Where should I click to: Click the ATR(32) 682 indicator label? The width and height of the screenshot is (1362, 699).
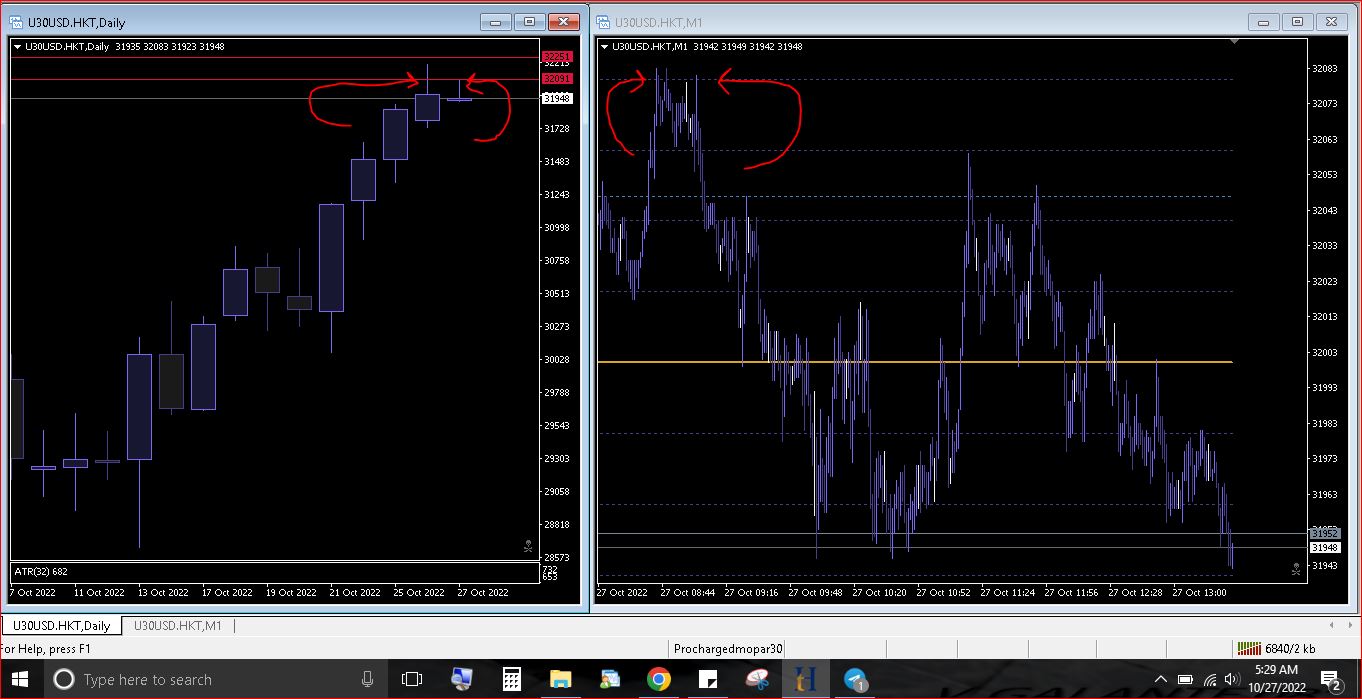[41, 571]
